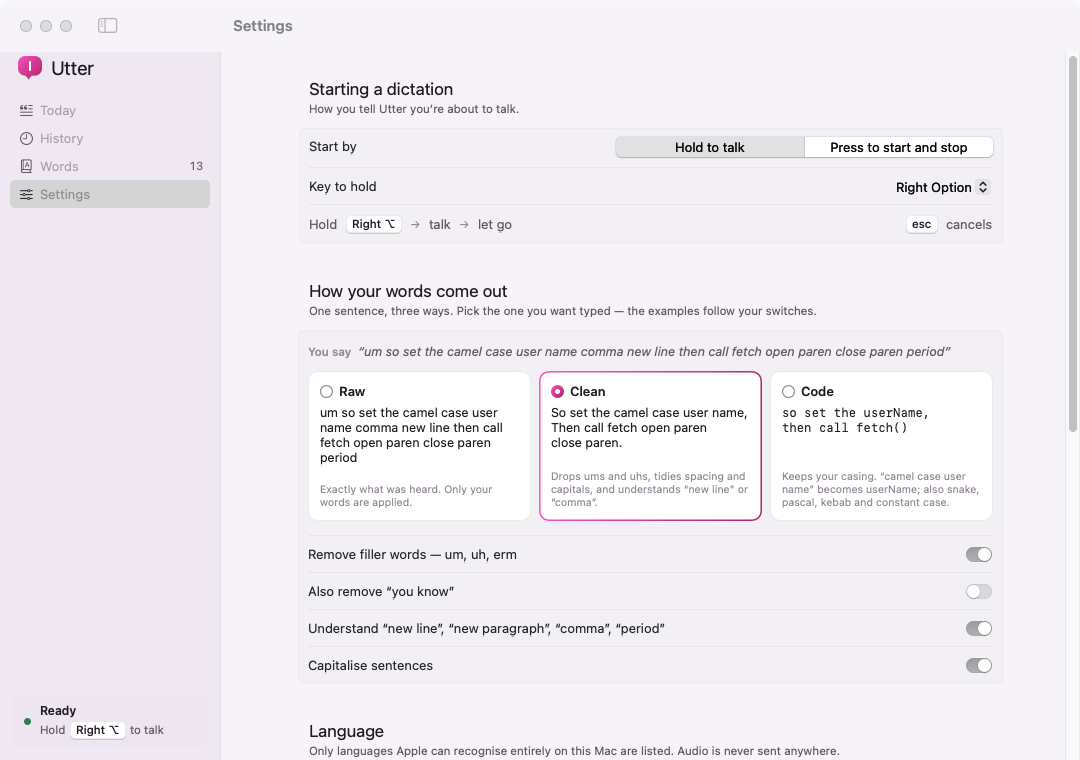This screenshot has width=1080, height=760.
Task: Click the Words count badge 13
Action: (x=196, y=166)
